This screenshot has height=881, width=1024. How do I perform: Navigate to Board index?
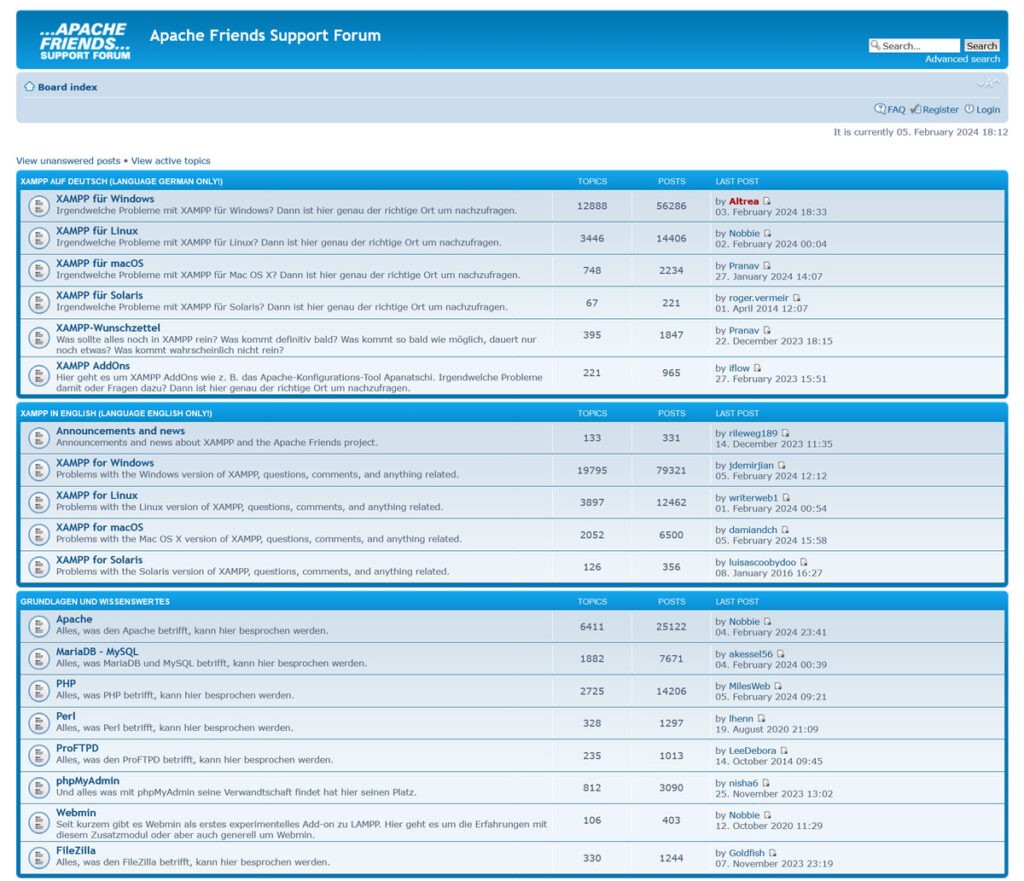[67, 87]
